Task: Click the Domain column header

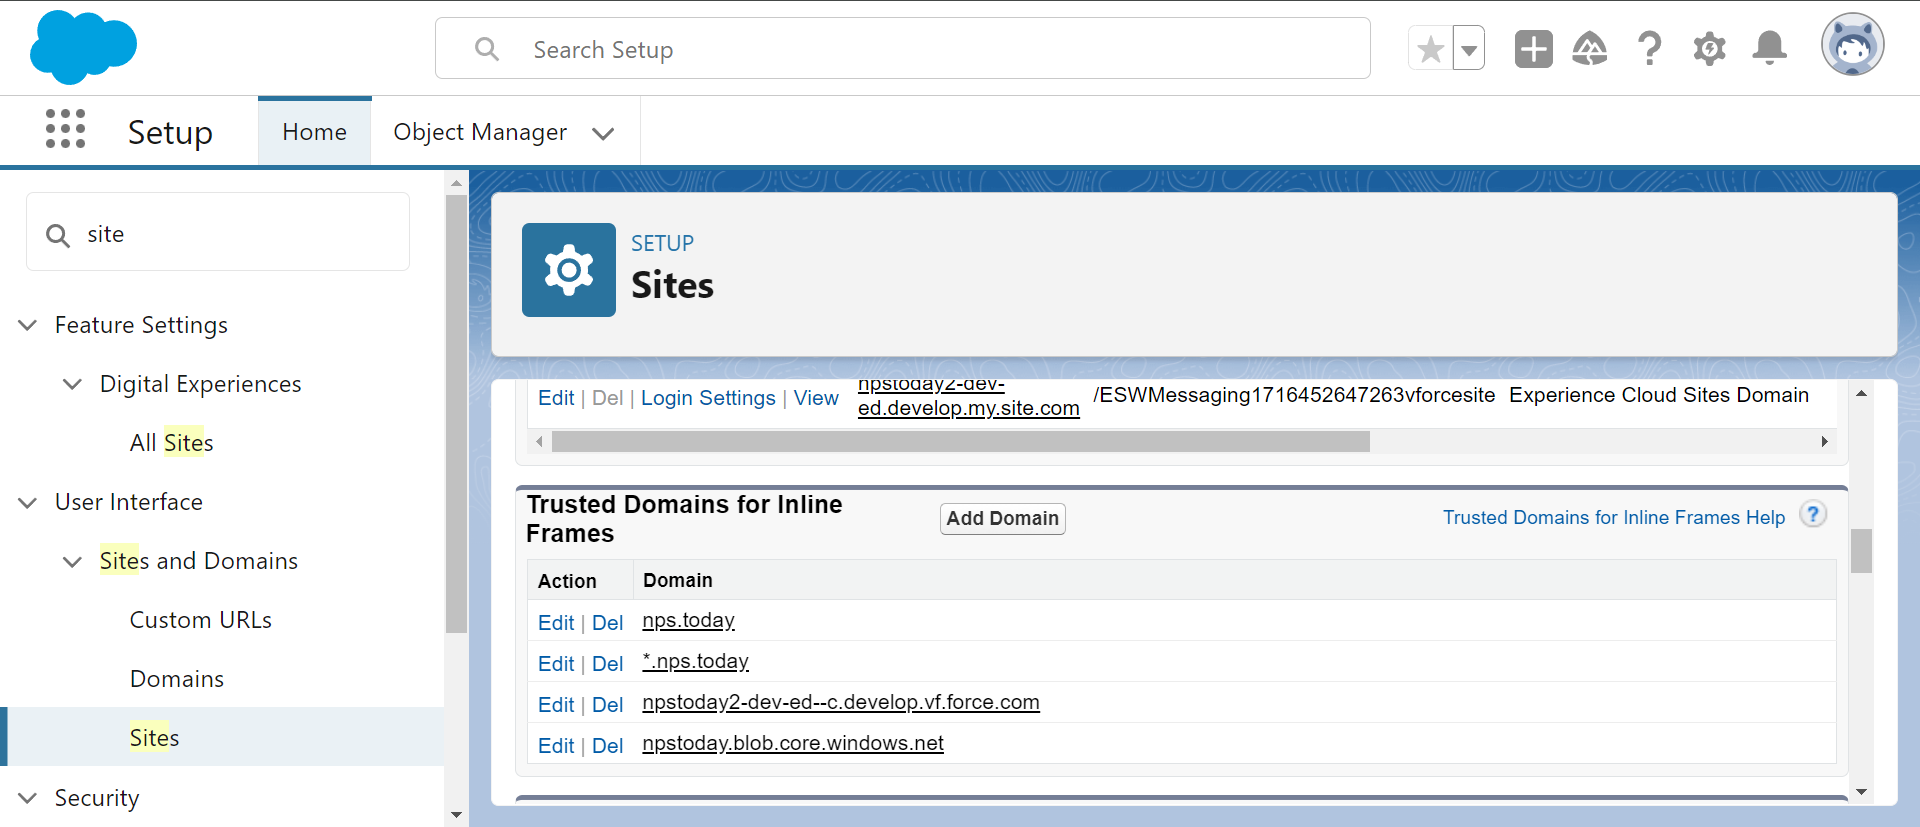Action: tap(678, 580)
